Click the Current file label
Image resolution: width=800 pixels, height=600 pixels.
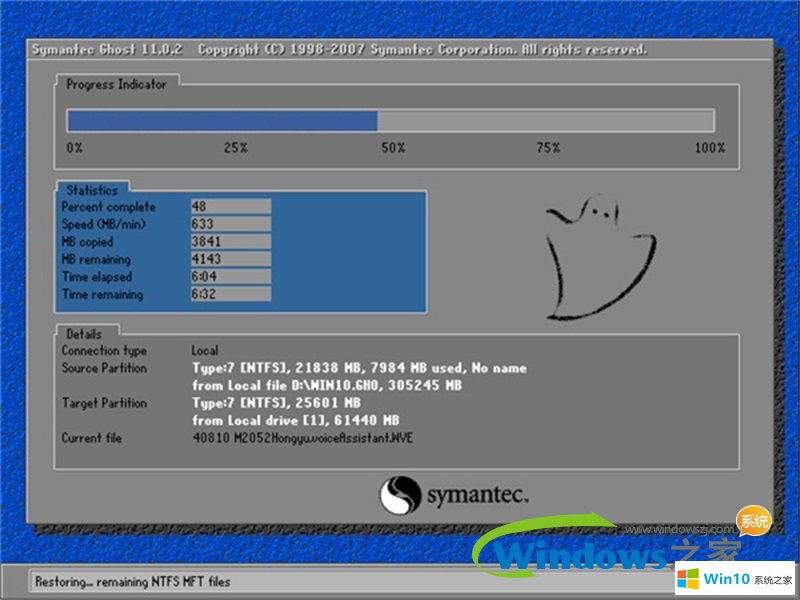pos(92,438)
